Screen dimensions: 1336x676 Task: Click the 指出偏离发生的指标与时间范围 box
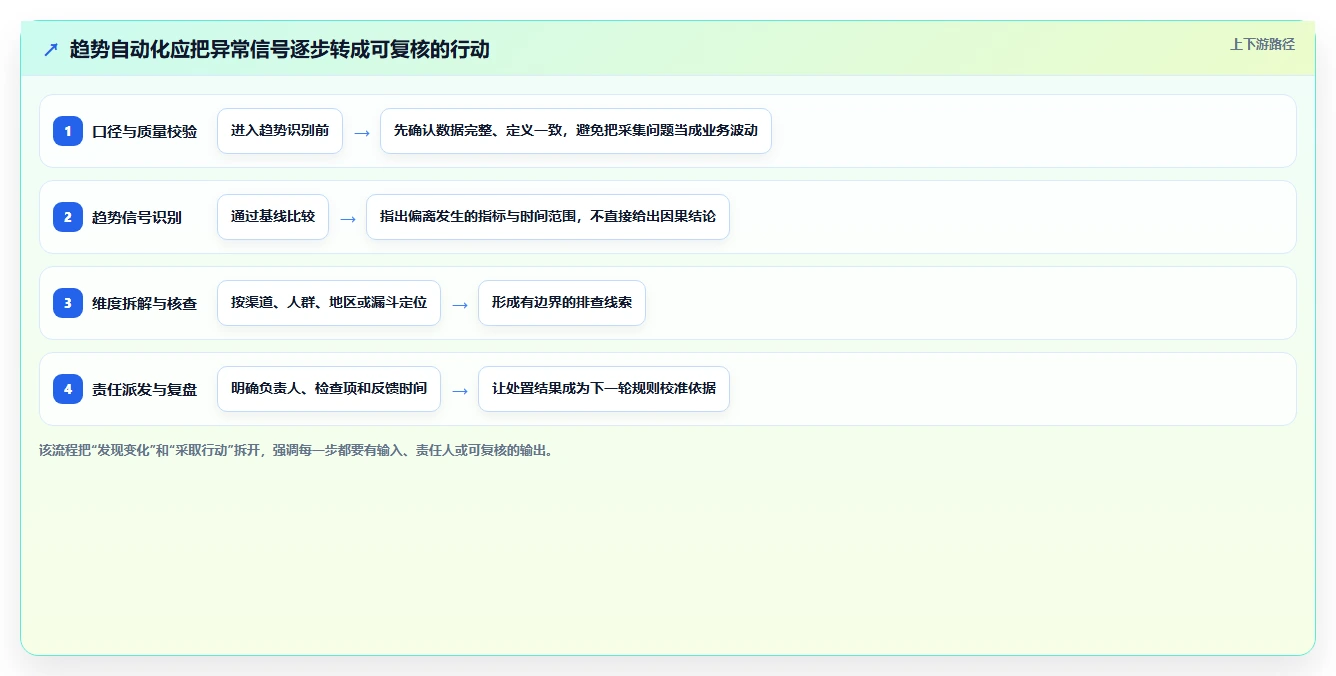pos(548,217)
